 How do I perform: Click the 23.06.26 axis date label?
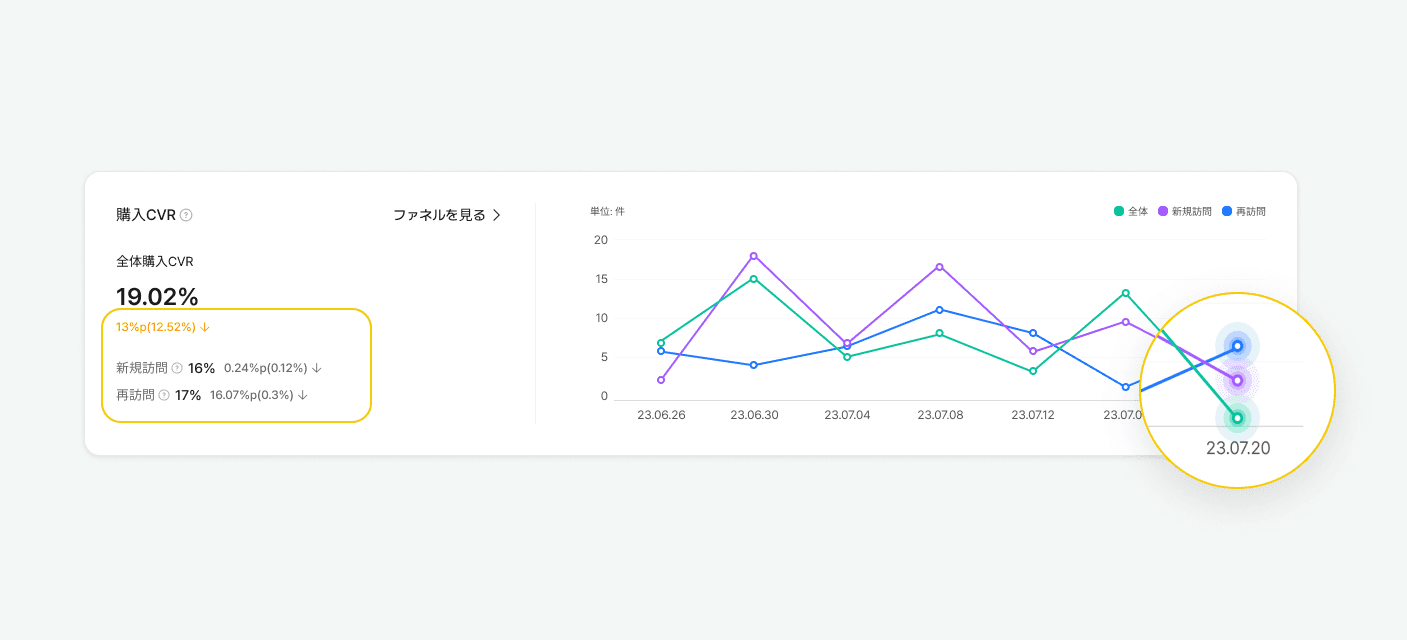(661, 414)
